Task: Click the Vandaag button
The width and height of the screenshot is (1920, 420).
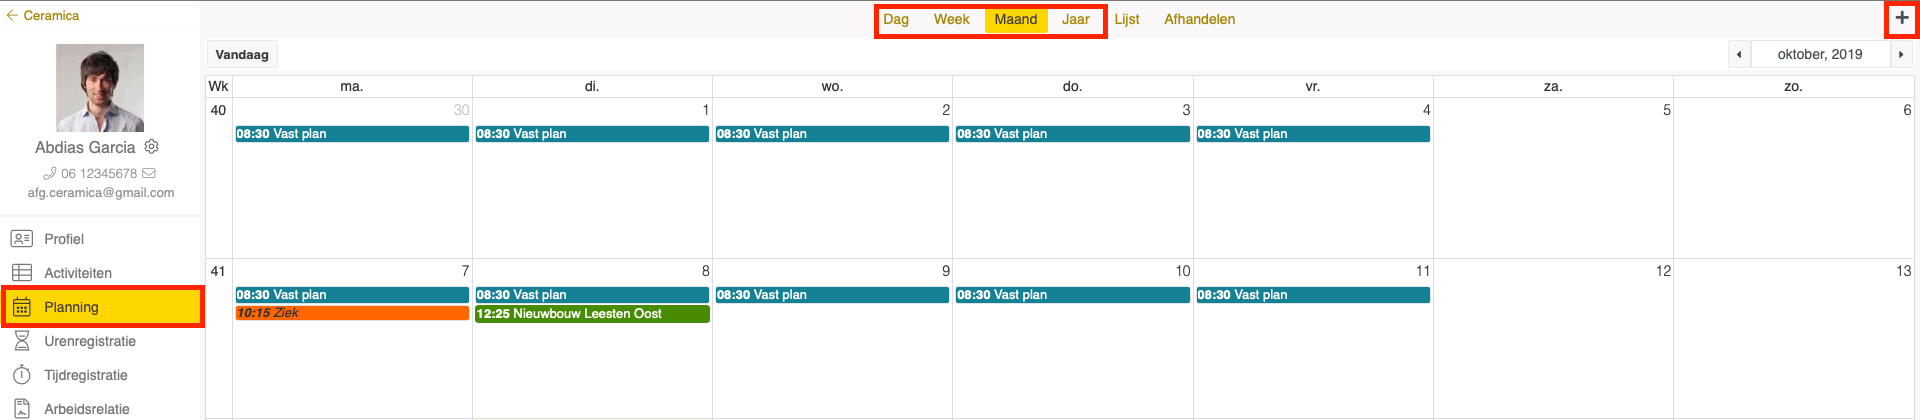Action: [242, 55]
